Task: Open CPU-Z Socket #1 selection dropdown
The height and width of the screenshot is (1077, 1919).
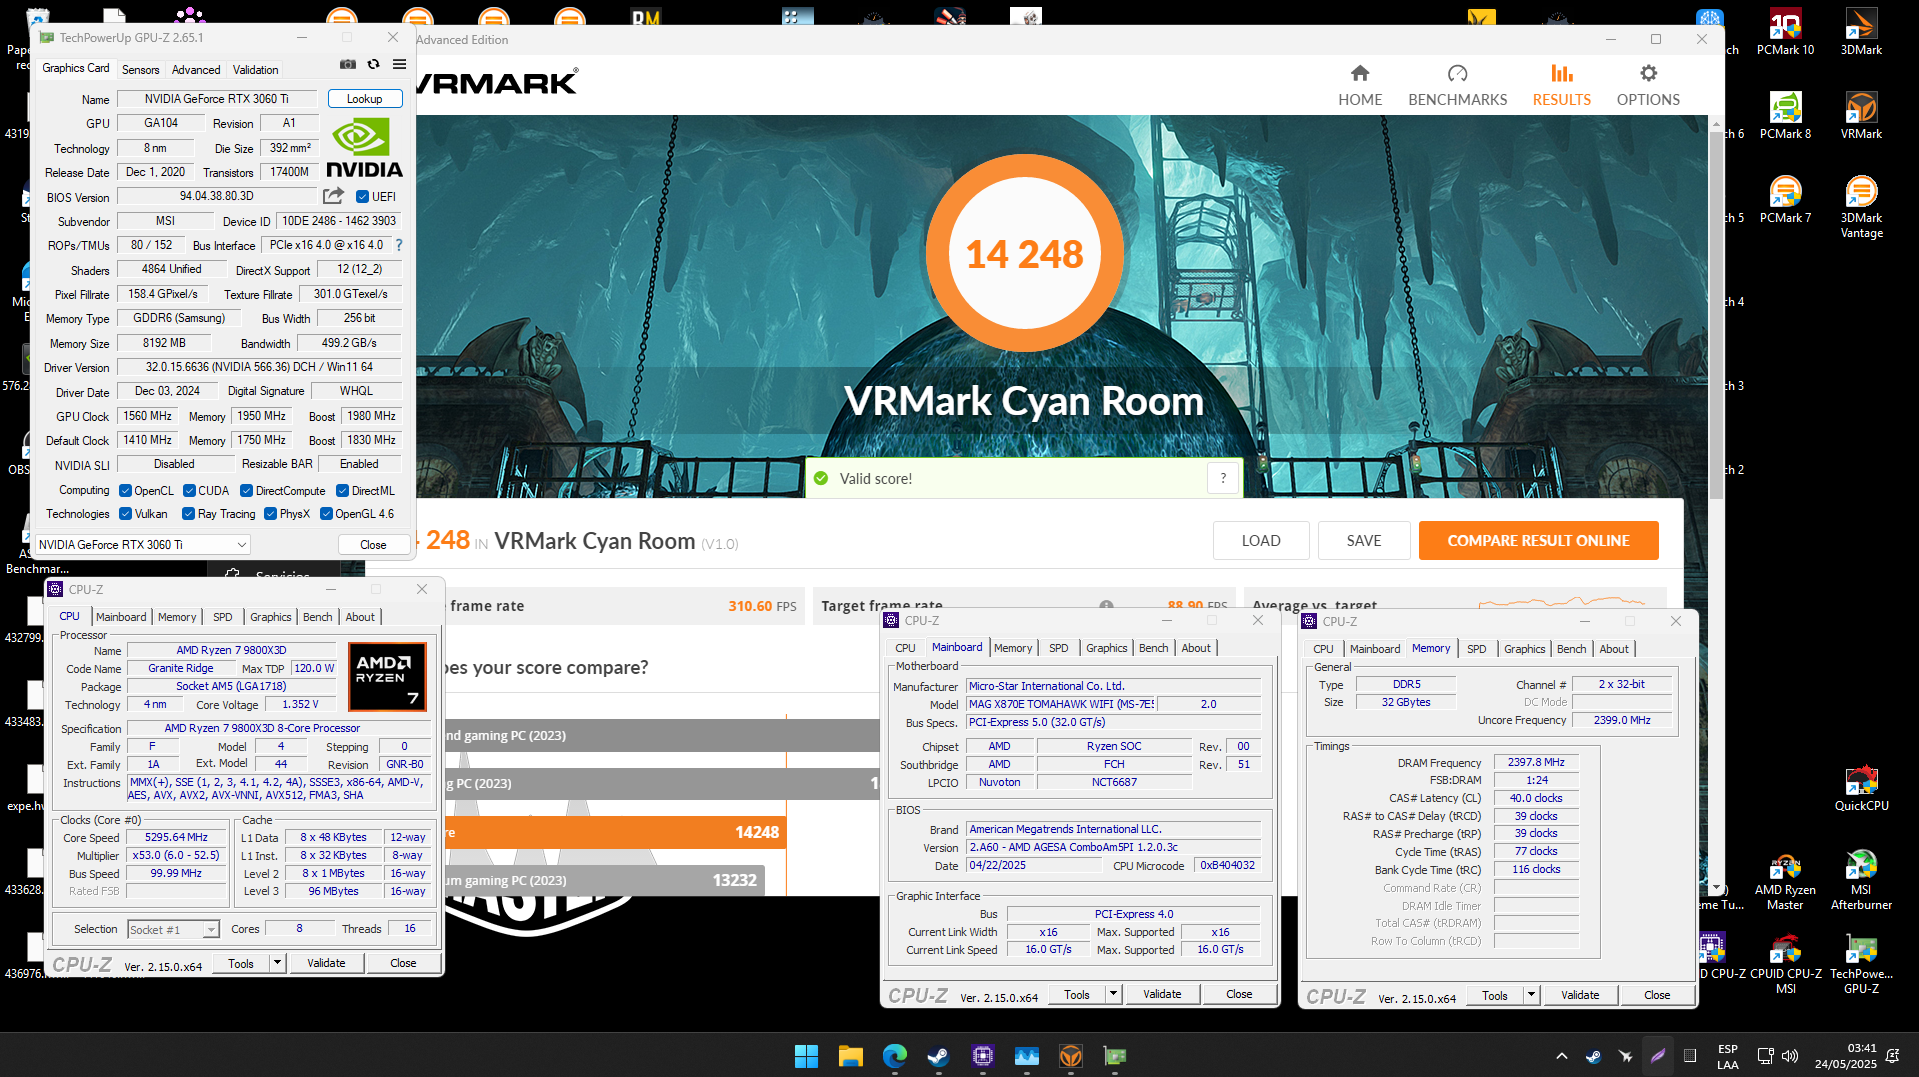Action: 173,930
